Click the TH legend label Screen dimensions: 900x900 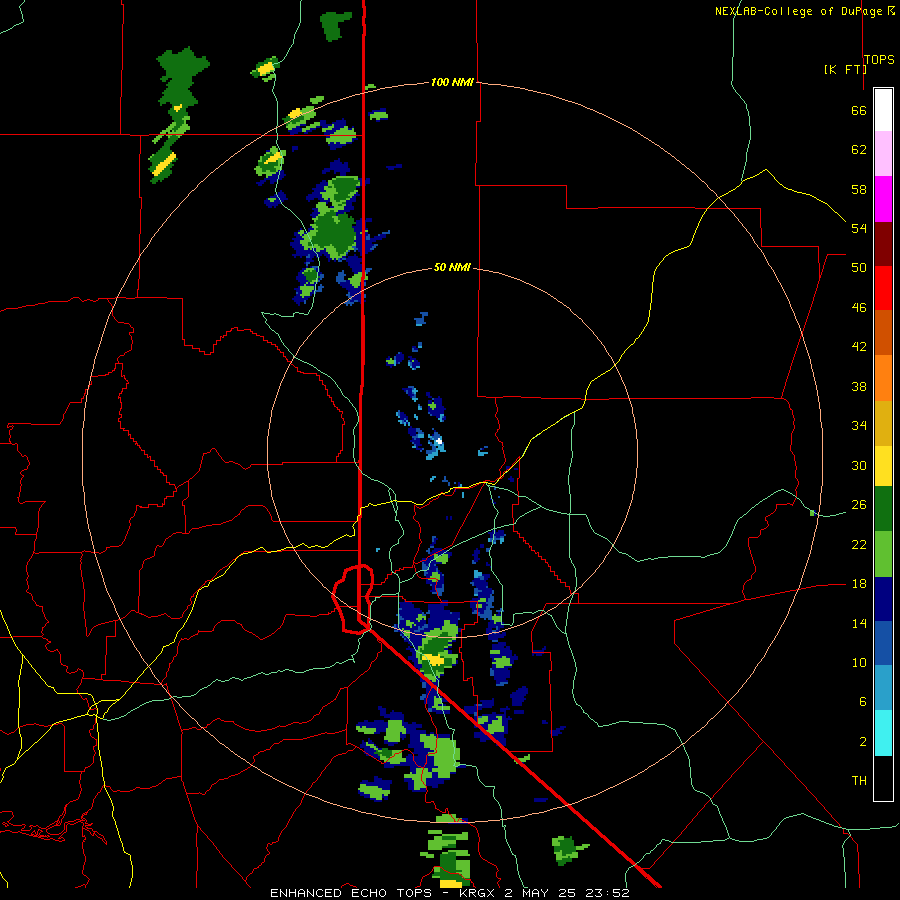(x=859, y=781)
